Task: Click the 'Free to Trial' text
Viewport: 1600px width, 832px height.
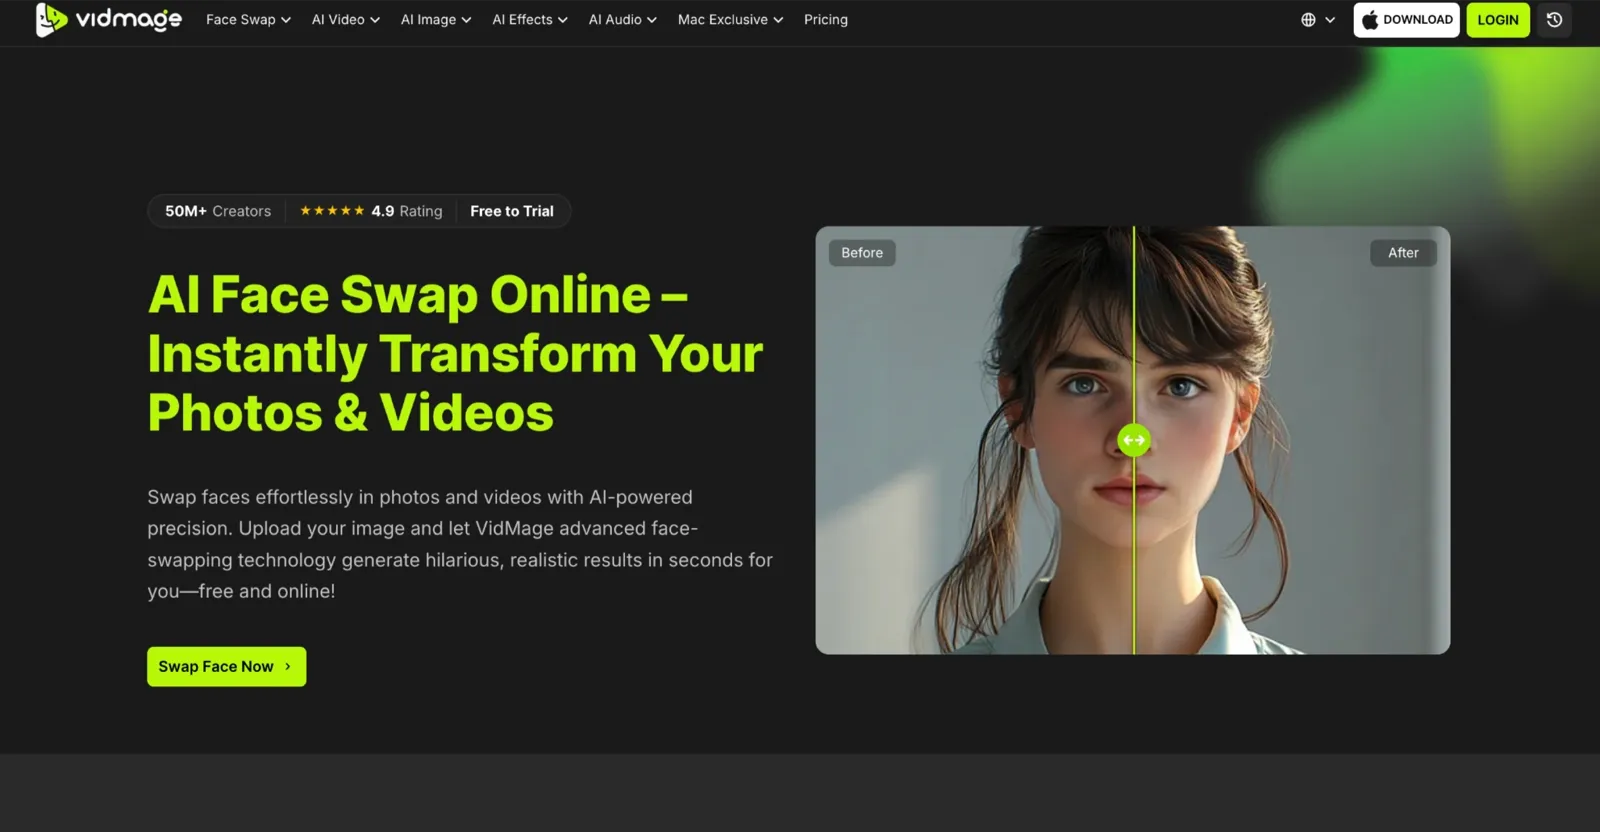Action: [512, 211]
